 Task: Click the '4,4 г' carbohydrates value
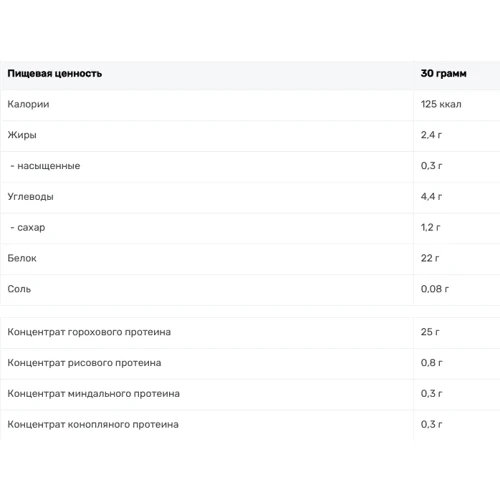(x=431, y=197)
